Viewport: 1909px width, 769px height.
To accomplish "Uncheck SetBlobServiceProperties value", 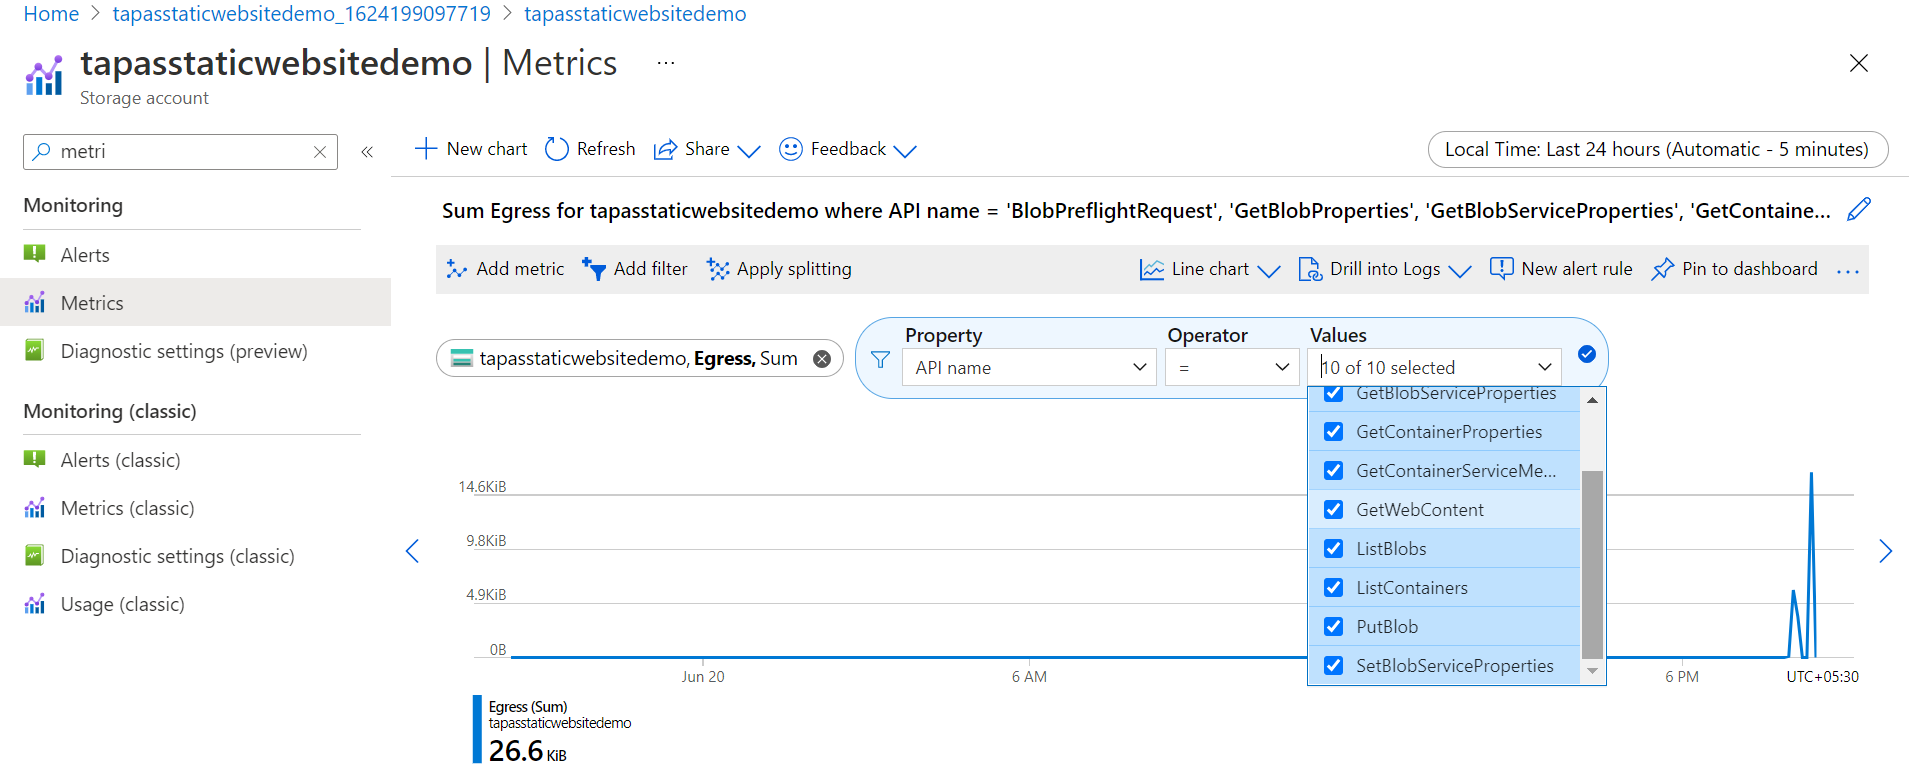I will [1334, 666].
